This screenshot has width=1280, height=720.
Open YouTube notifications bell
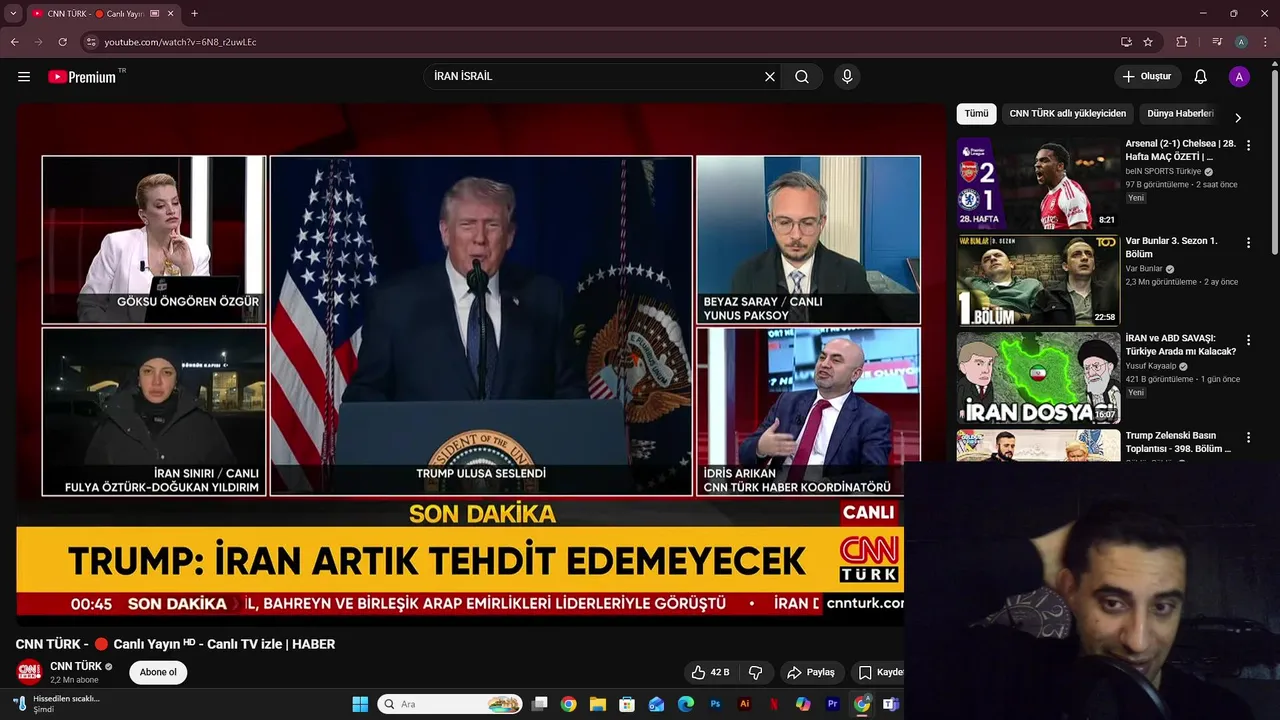(x=1201, y=77)
